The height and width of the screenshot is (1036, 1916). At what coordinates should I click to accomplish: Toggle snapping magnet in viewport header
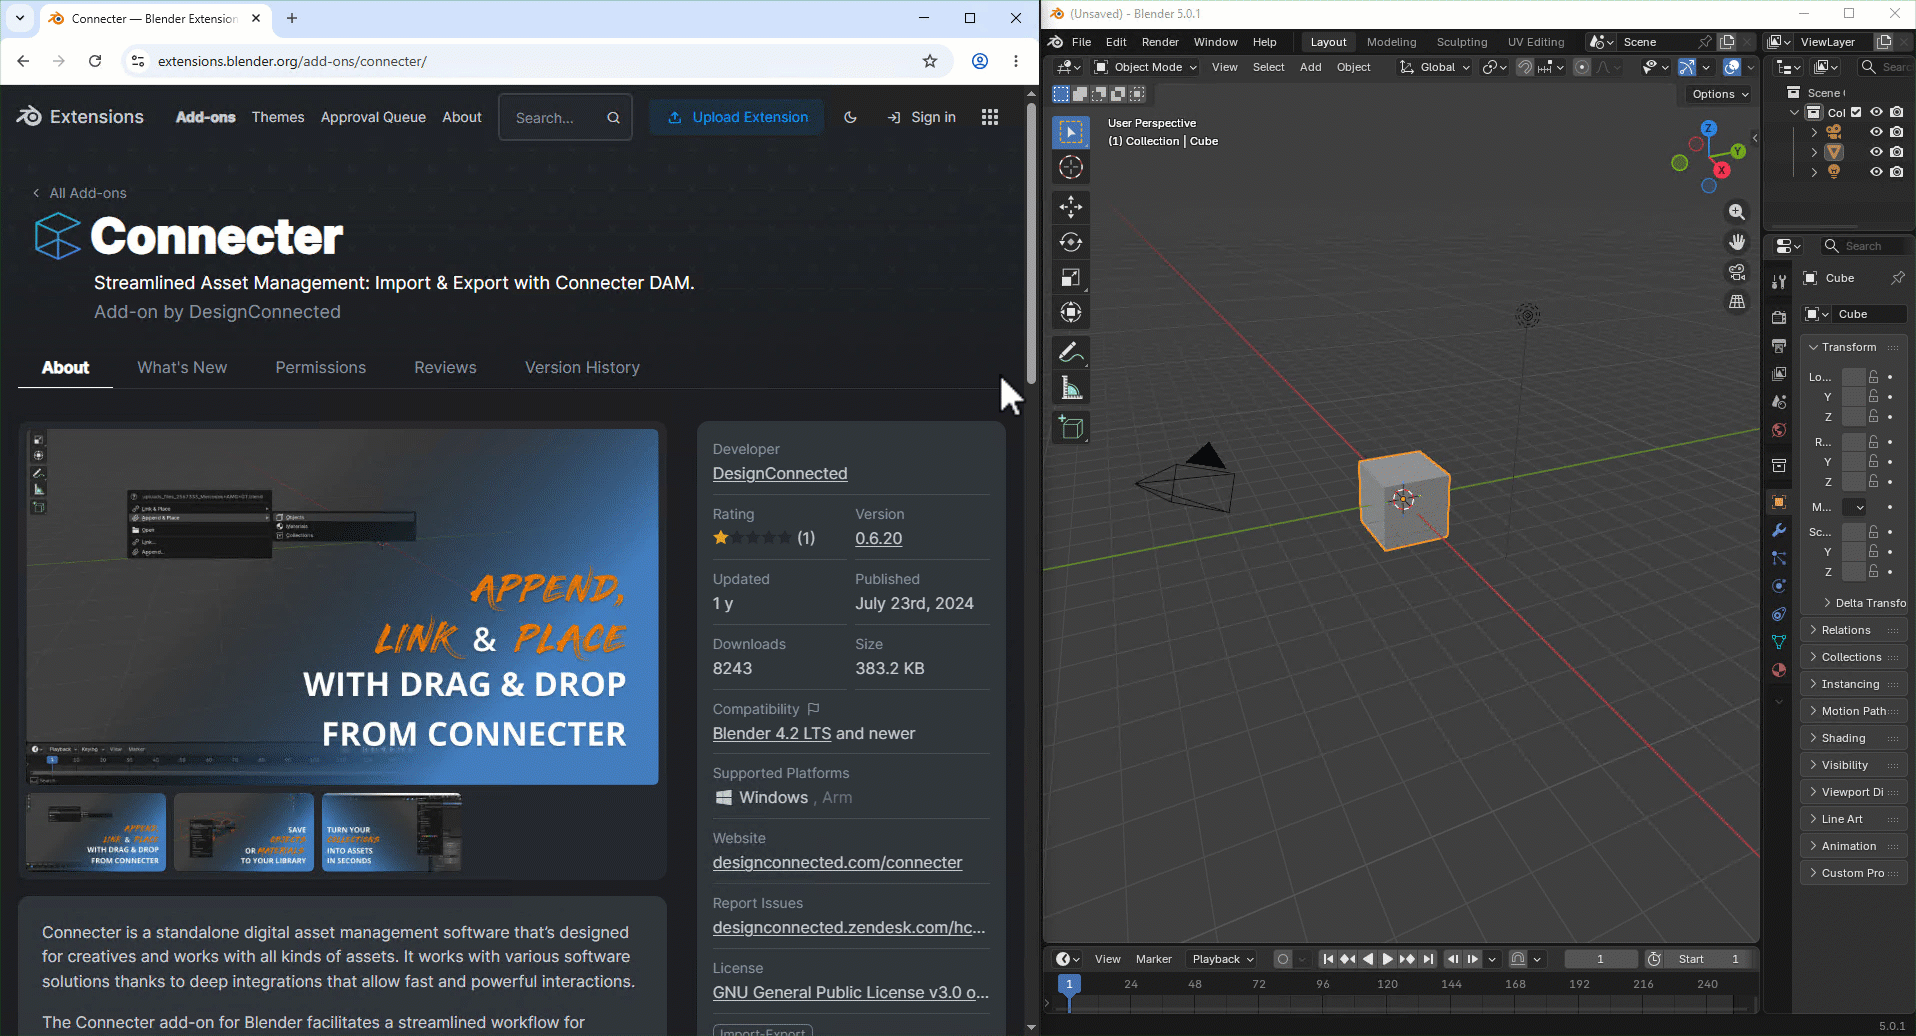point(1525,67)
